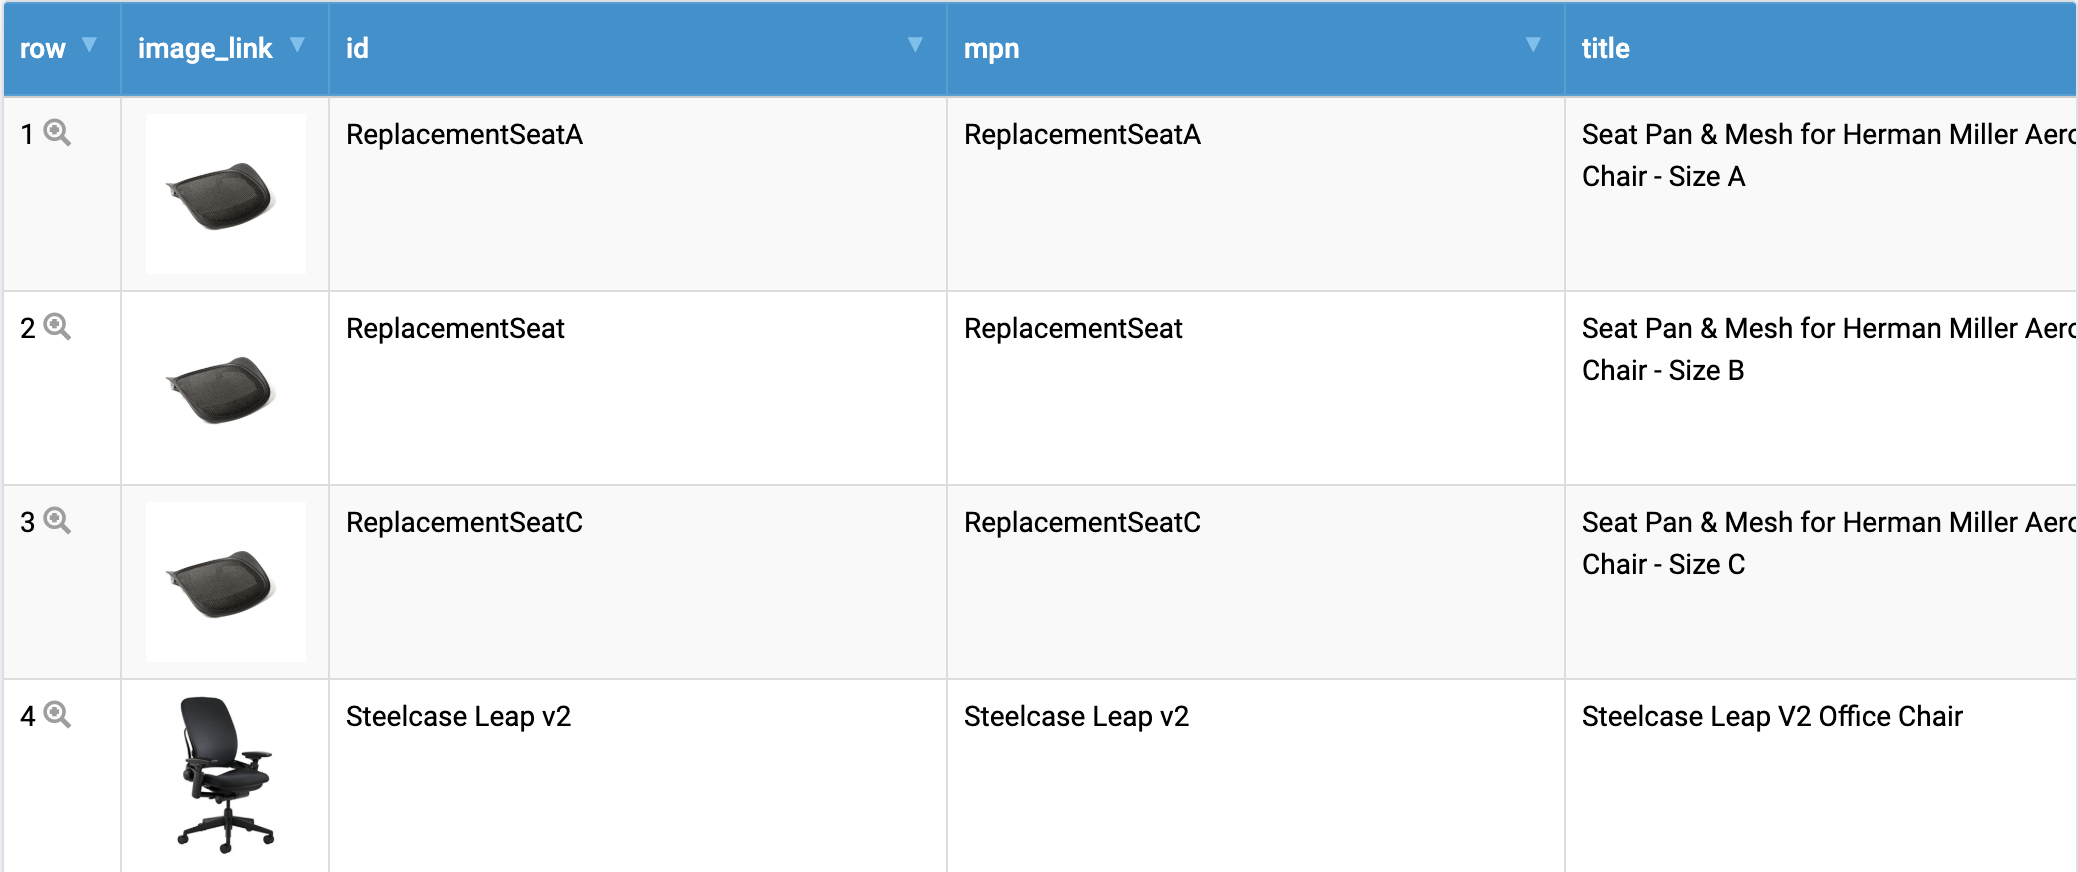Viewport: 2078px width, 872px height.
Task: Click magnifier icon in row 1
Action: (57, 133)
